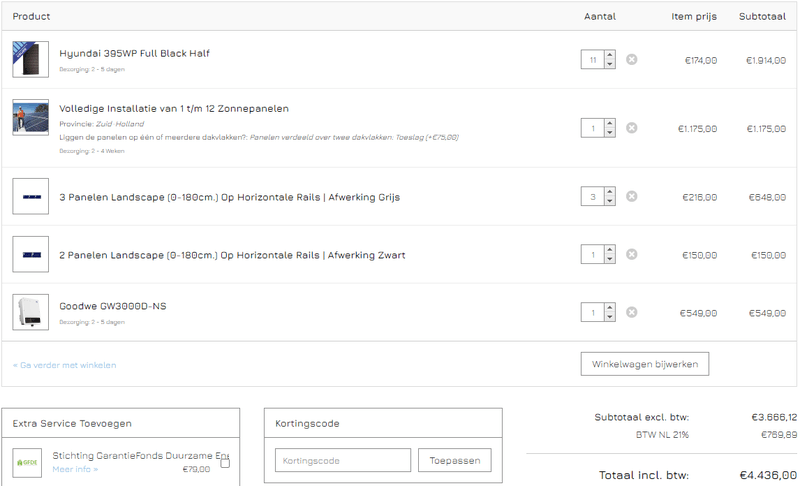Increase quantity of Hyundai 395WP panels
Viewport: 800px width, 486px height.
click(x=610, y=56)
